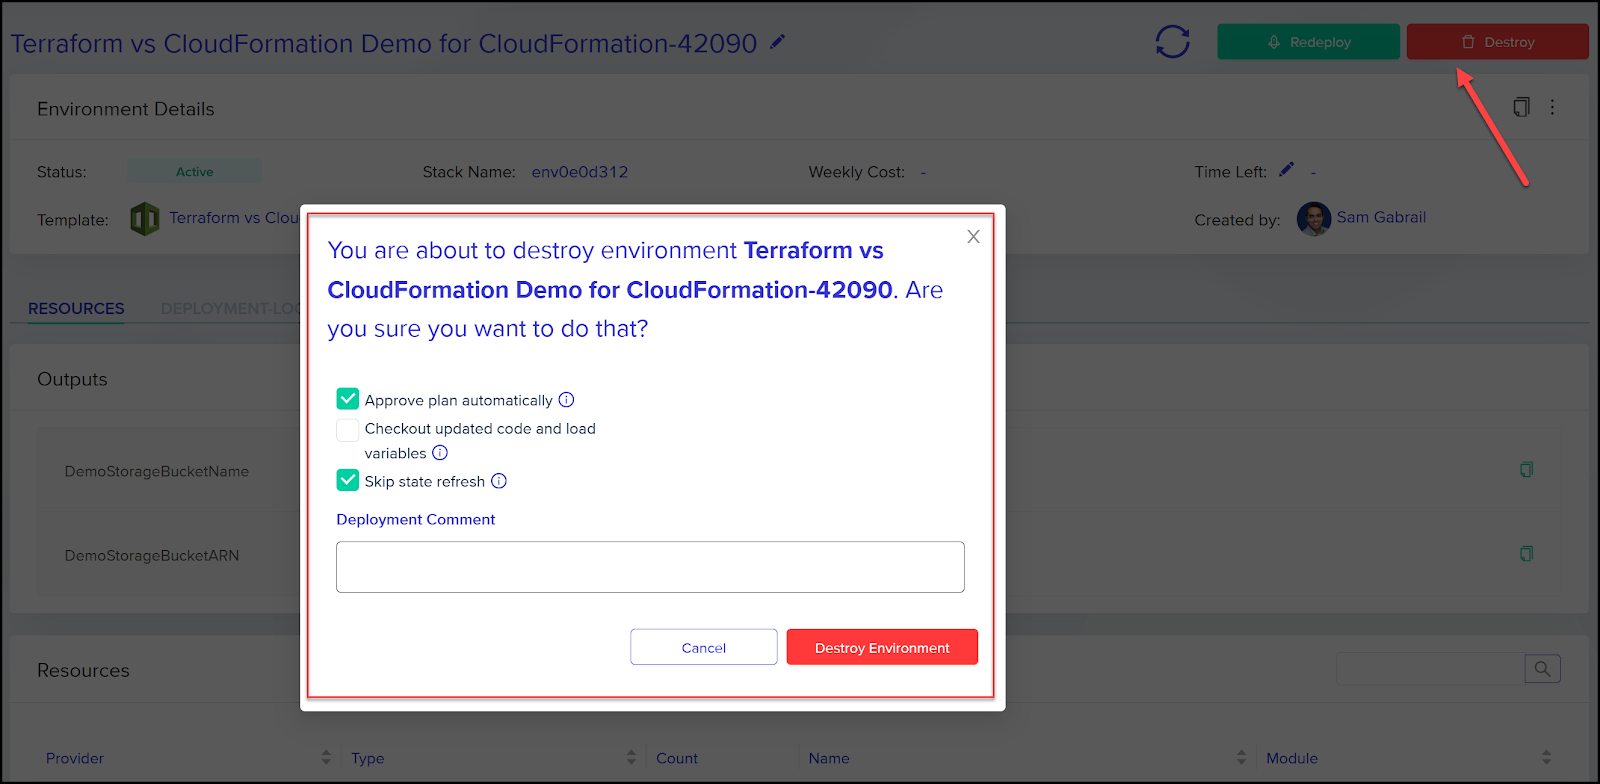The image size is (1600, 784).
Task: Sort resources by Name column arrows
Action: pyautogui.click(x=1241, y=757)
